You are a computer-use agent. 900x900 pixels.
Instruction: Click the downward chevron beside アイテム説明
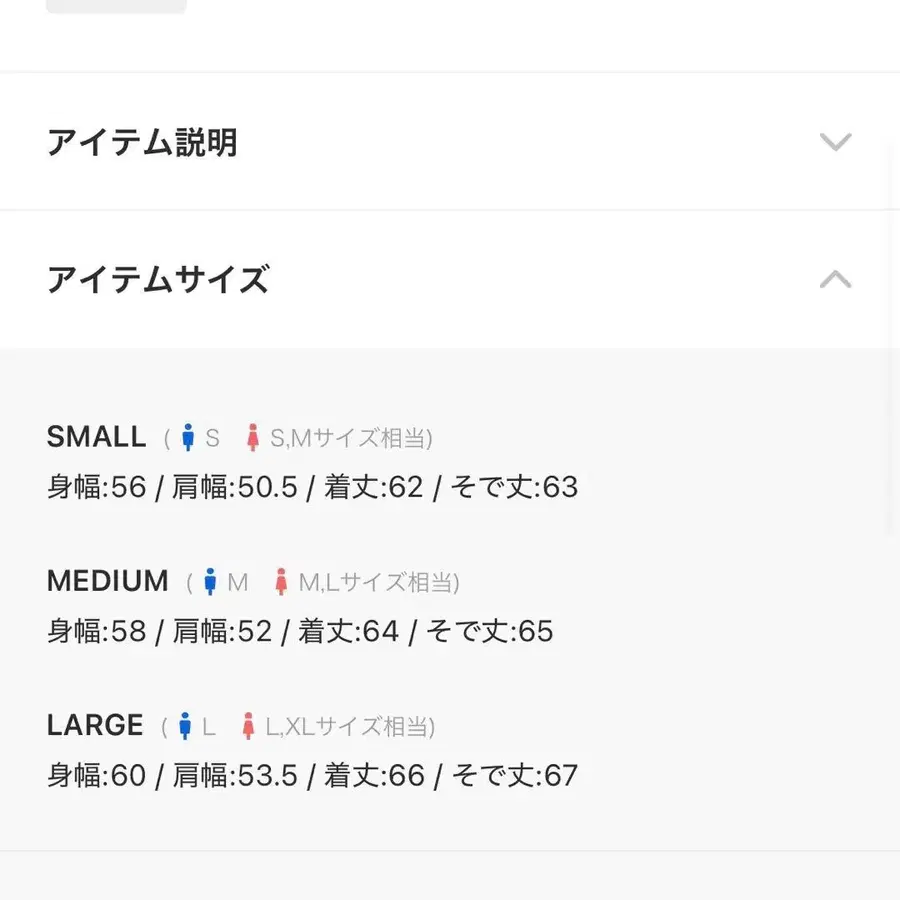(x=836, y=142)
